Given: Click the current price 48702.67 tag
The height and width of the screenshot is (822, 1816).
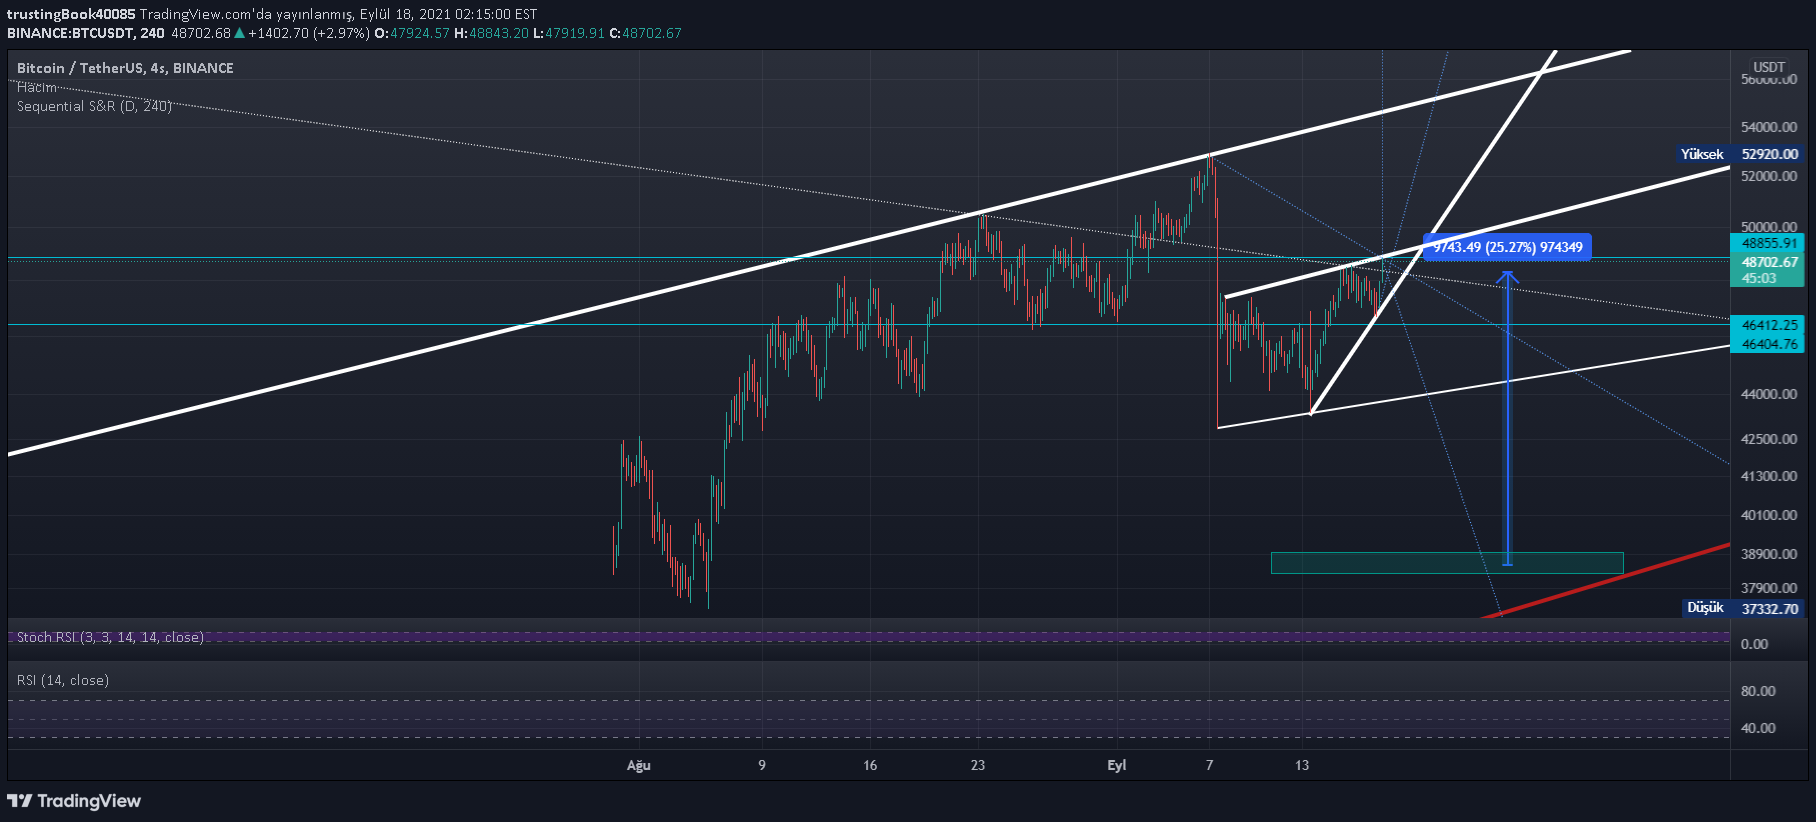Looking at the screenshot, I should click(x=1768, y=262).
